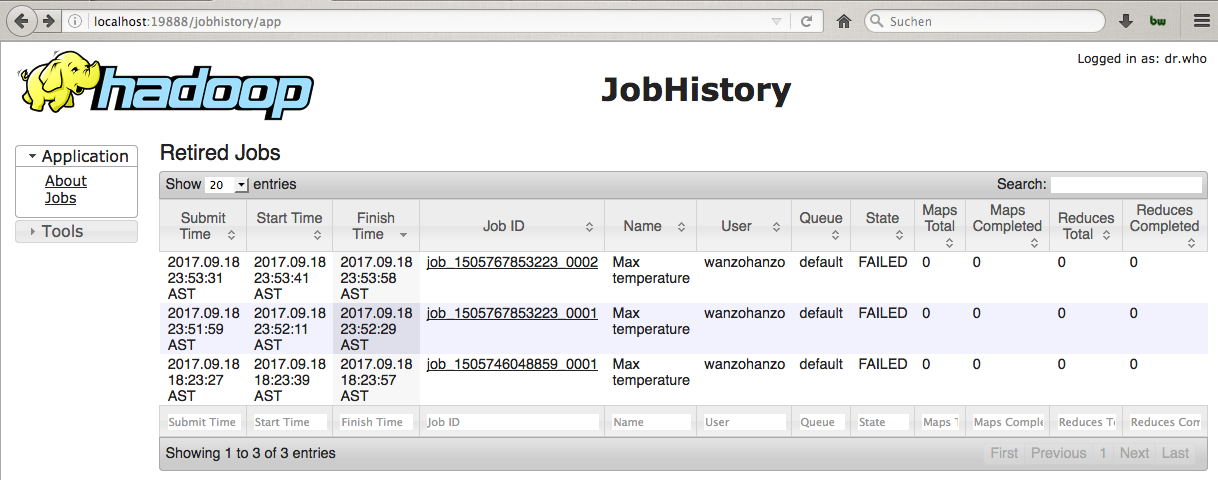The width and height of the screenshot is (1218, 480).
Task: Click the 'JobHistory' page title
Action: click(x=696, y=90)
